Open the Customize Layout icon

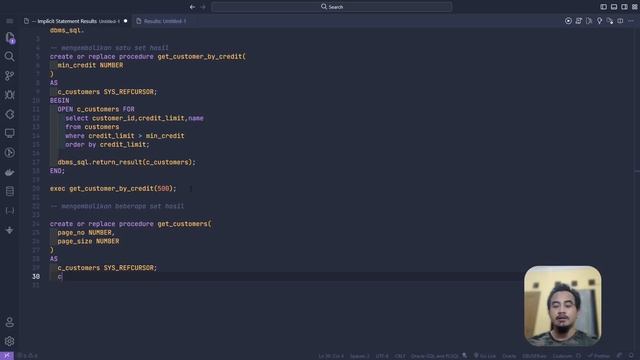635,7
